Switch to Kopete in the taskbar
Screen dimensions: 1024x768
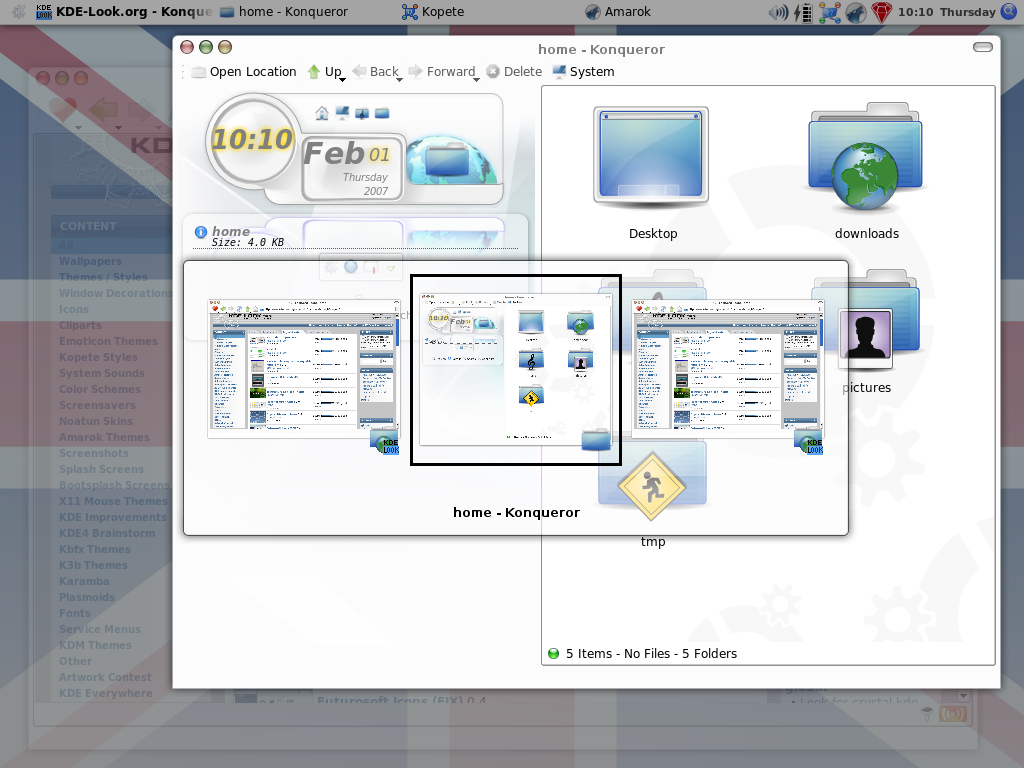[432, 12]
